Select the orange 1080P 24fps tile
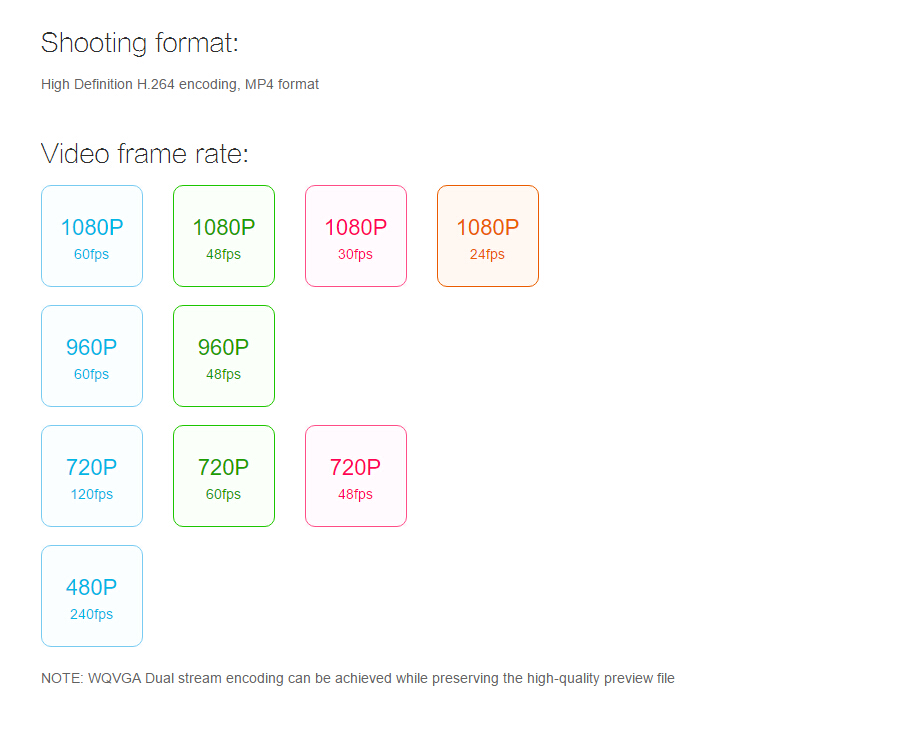This screenshot has width=899, height=729. pyautogui.click(x=487, y=236)
